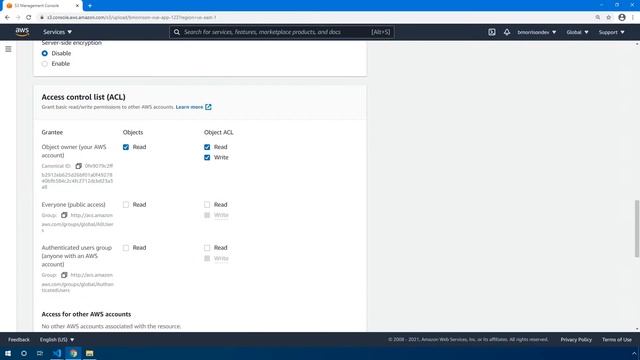The image size is (640, 360).
Task: Expand the Services dropdown
Action: 58,32
